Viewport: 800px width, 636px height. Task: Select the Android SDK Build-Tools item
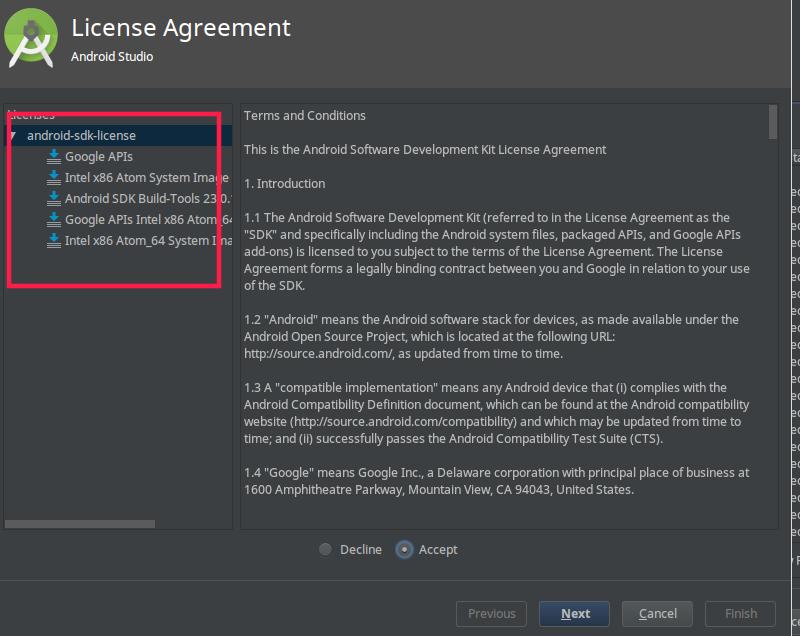point(148,198)
